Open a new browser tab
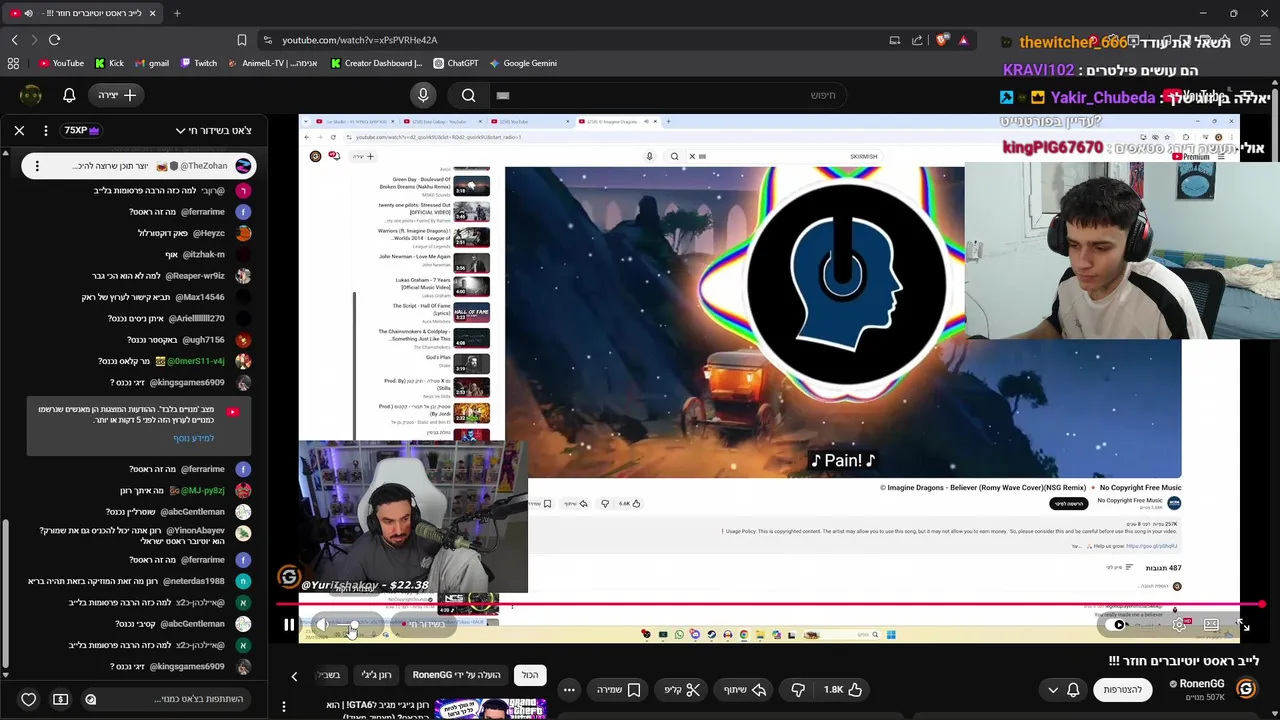Viewport: 1280px width, 720px height. pos(177,13)
